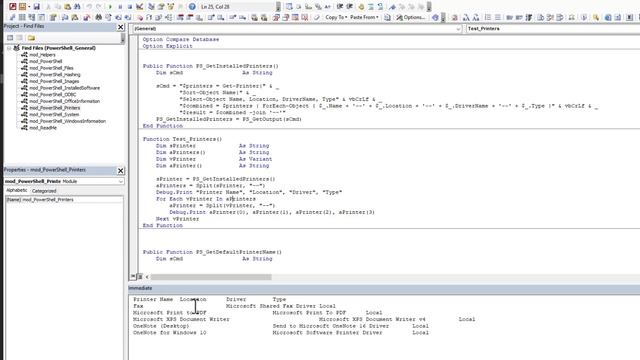Open dropdown arrow next to Insert module icon
Image resolution: width=640 pixels, height=360 pixels.
pos(29,7)
